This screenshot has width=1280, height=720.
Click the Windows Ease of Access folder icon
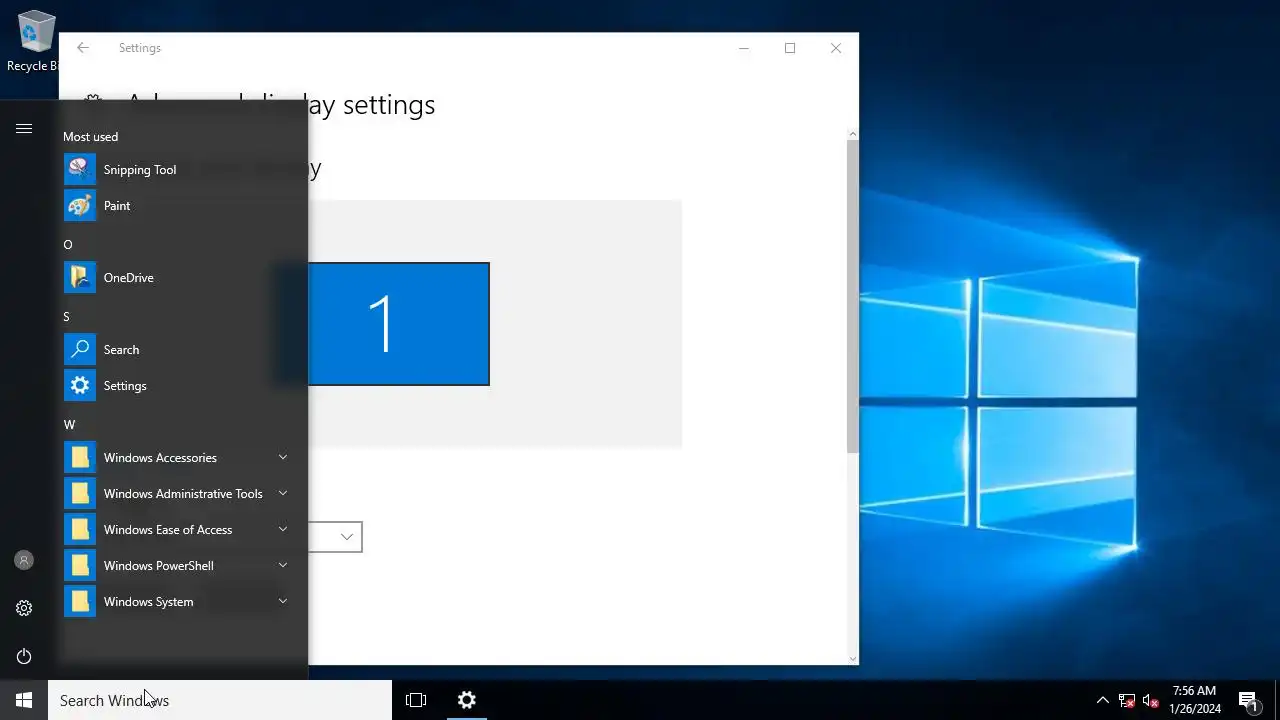tap(80, 530)
